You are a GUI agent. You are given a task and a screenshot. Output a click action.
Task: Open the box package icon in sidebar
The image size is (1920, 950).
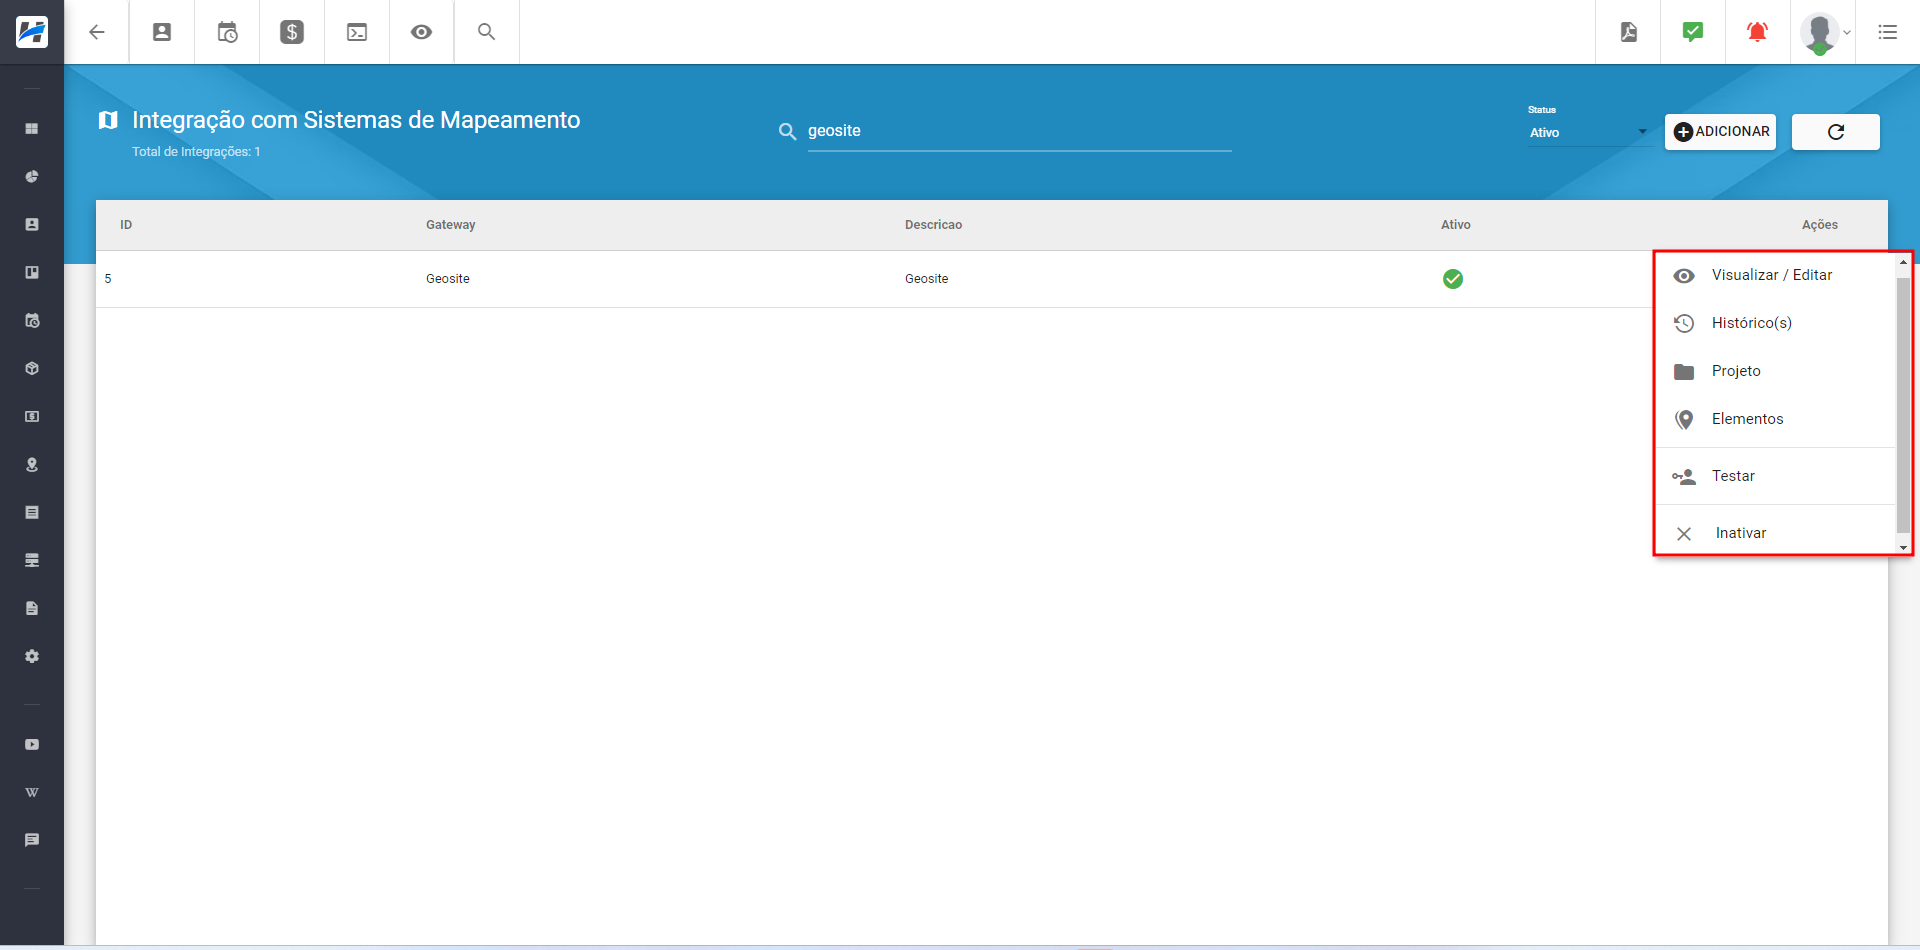(x=32, y=369)
